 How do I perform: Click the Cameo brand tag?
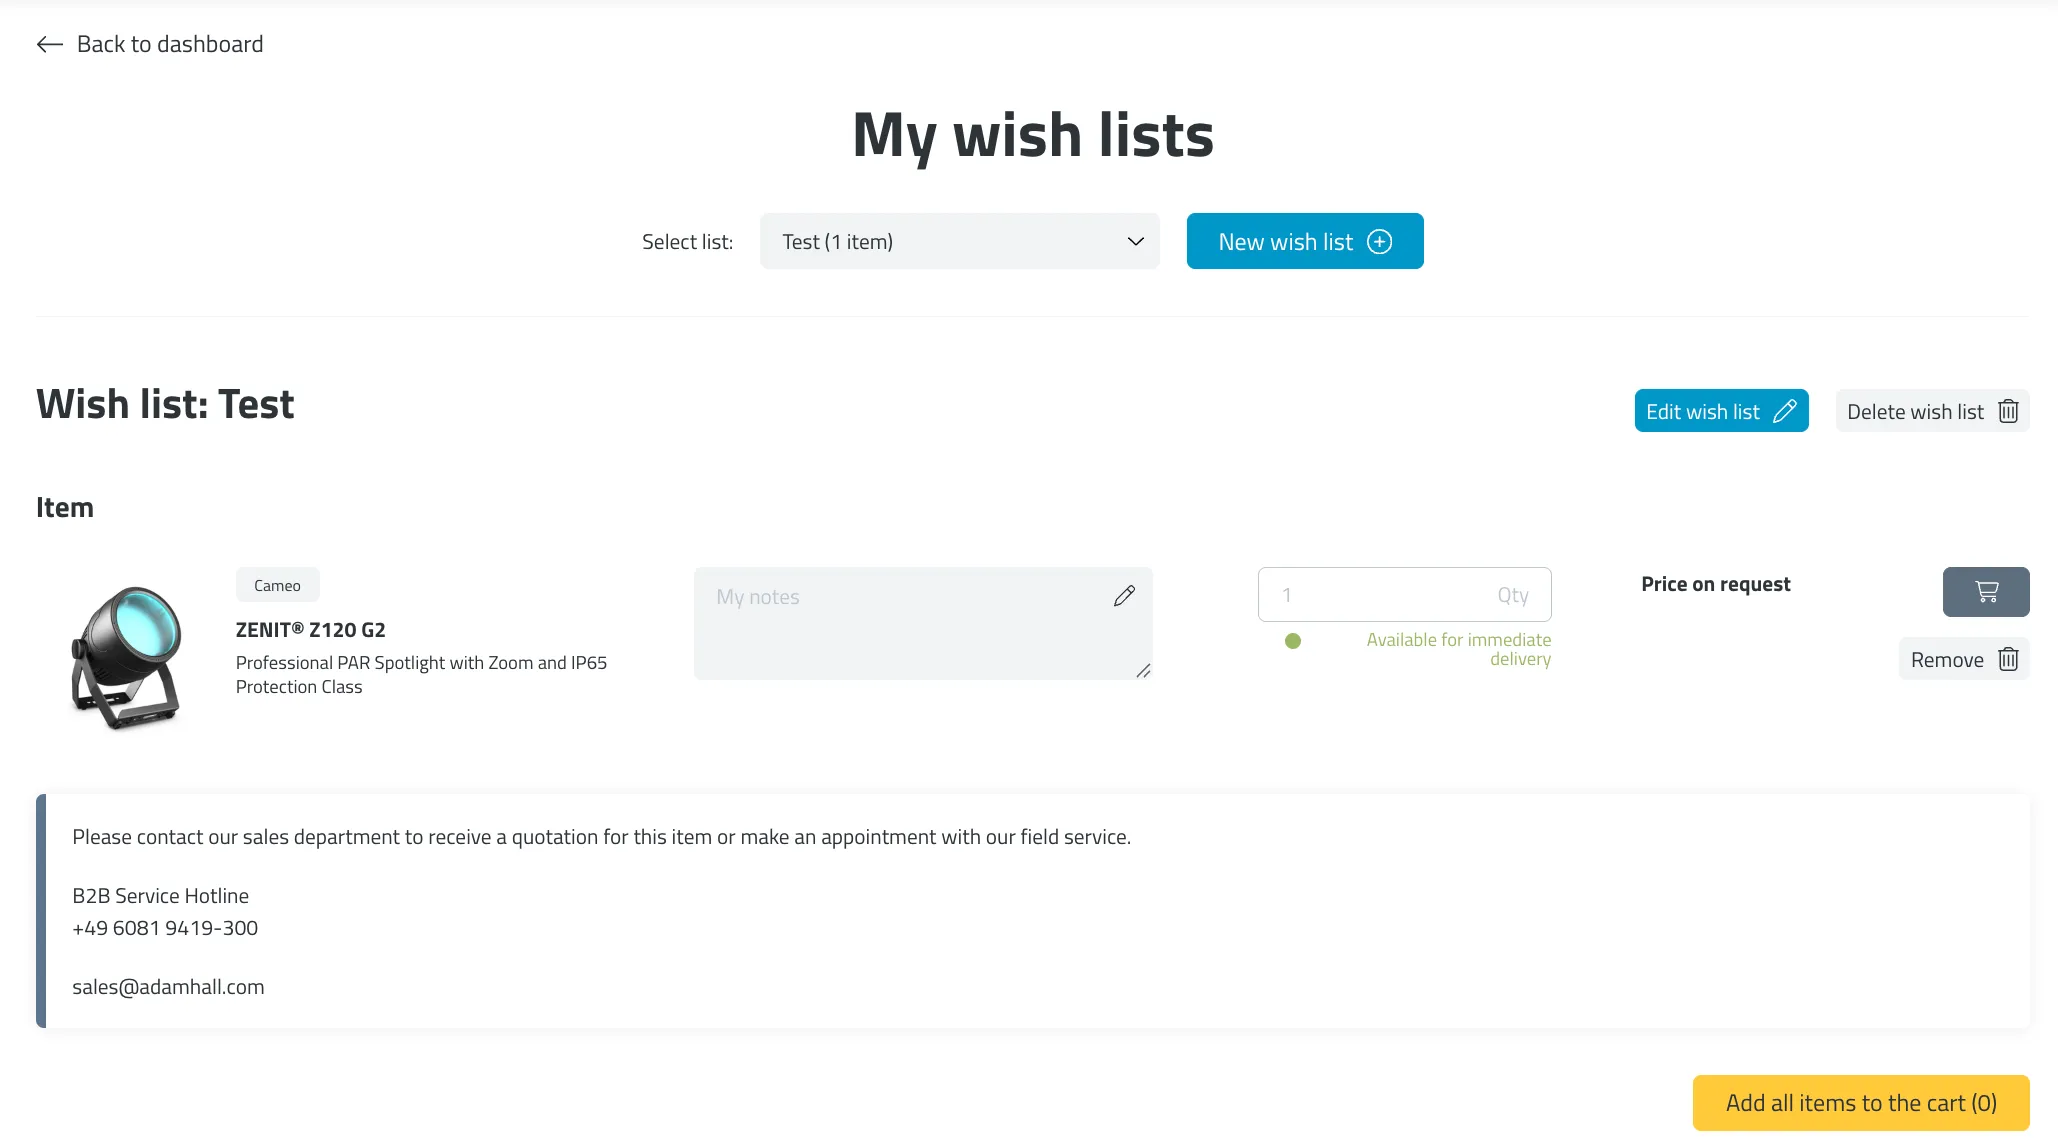277,585
